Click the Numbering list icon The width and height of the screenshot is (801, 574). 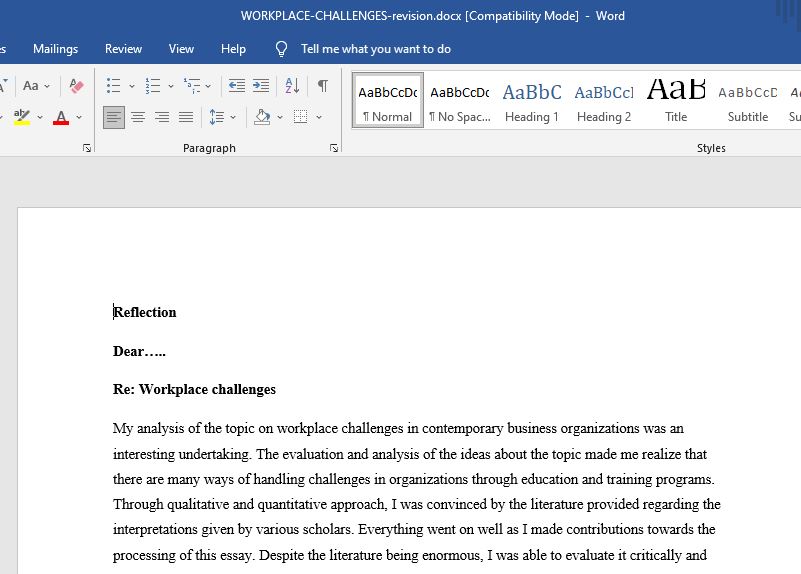(153, 86)
